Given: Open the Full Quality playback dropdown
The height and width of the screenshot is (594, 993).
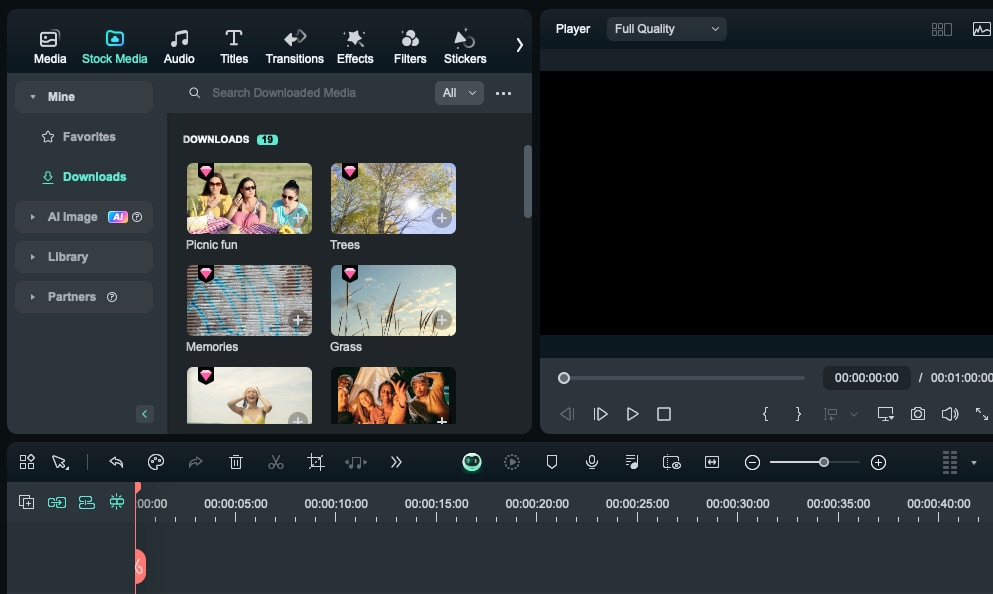Looking at the screenshot, I should (666, 29).
